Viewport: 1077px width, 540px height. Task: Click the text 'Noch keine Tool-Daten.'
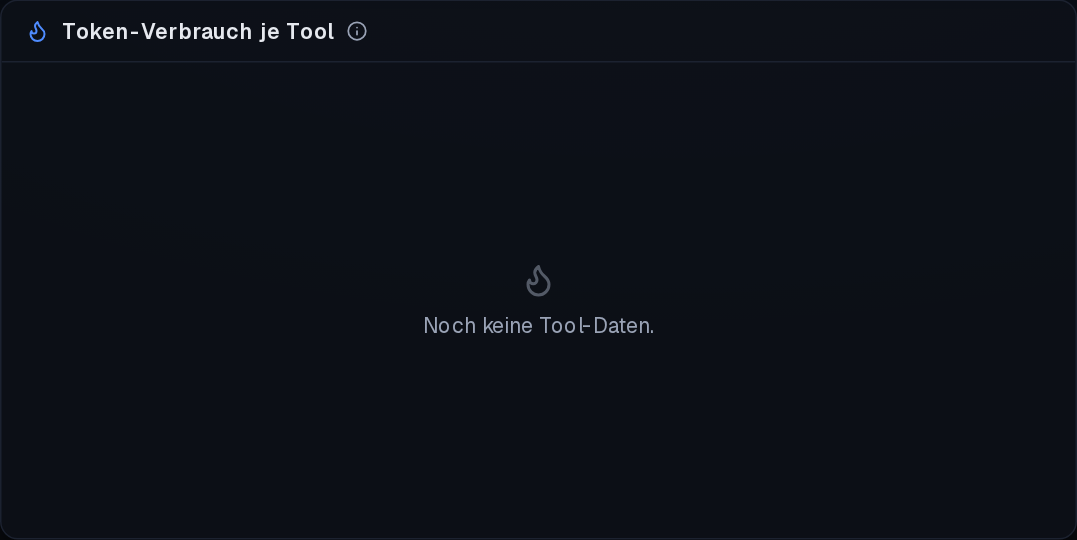pos(538,326)
